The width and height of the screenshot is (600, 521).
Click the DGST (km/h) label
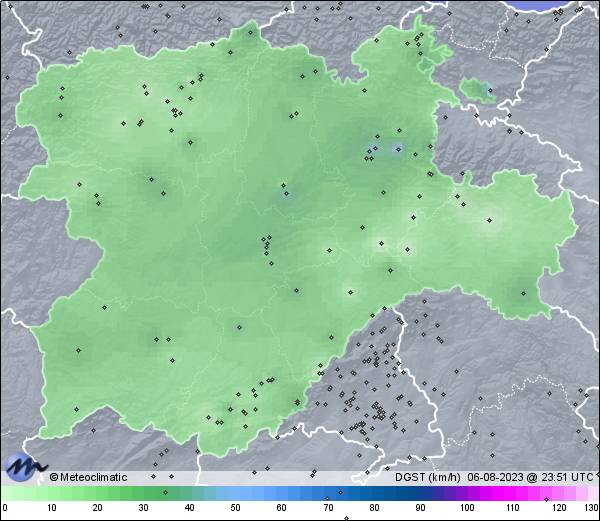click(x=428, y=477)
